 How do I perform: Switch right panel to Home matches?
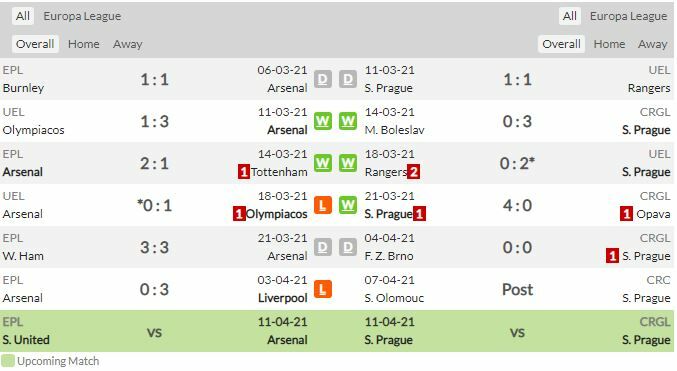pos(609,44)
